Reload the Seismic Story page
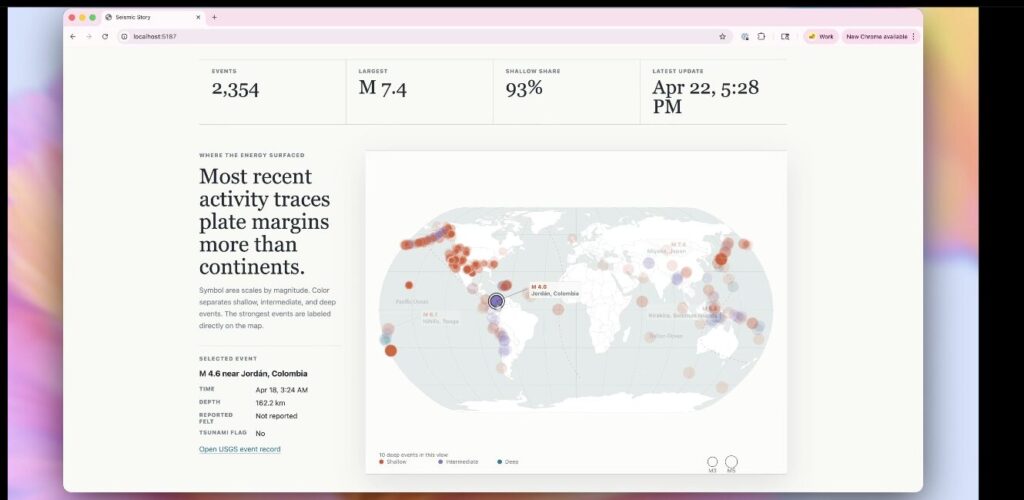Screen dimensions: 1024x500 (x=105, y=36)
